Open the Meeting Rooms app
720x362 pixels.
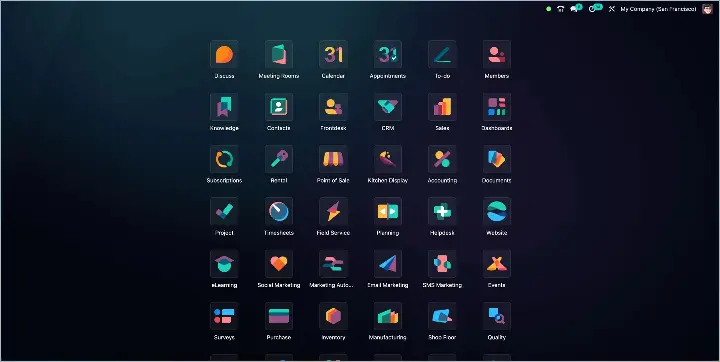tap(279, 55)
